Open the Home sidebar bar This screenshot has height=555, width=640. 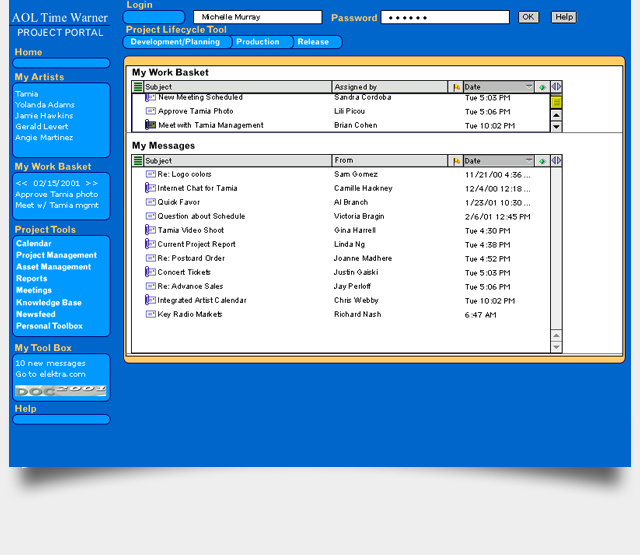tap(62, 63)
